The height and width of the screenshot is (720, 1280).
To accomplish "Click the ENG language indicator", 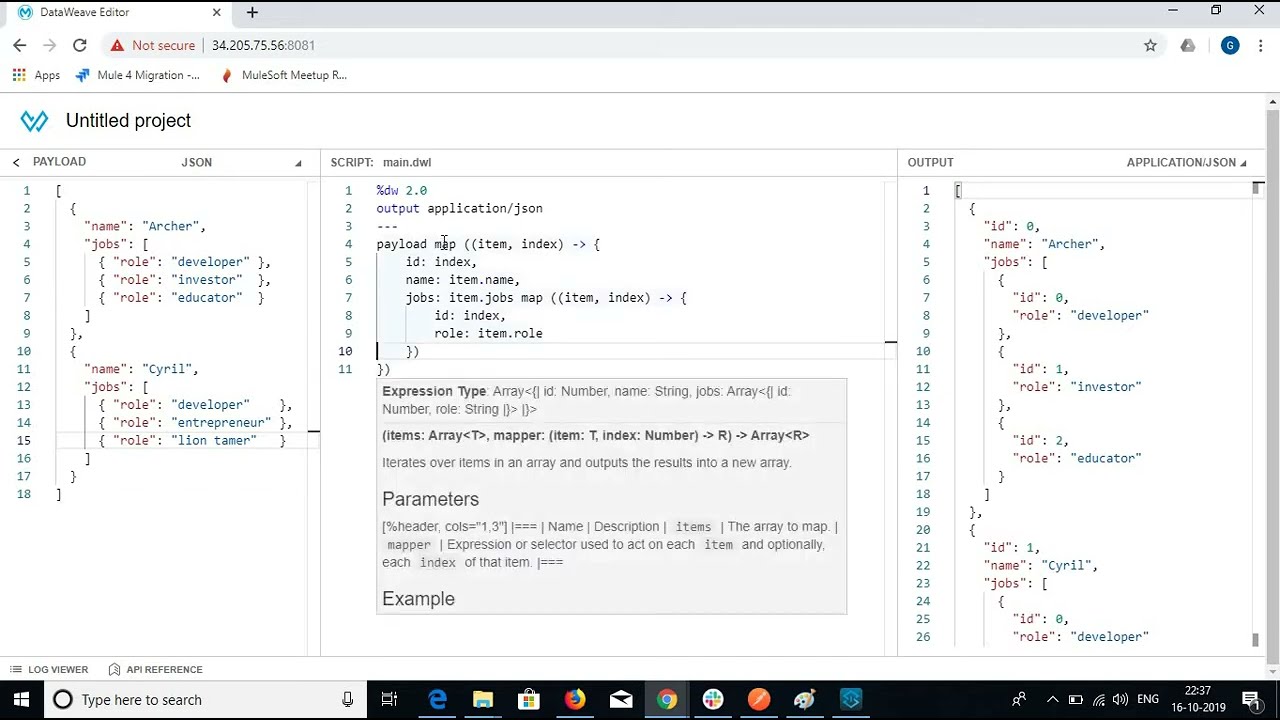I will point(1148,700).
